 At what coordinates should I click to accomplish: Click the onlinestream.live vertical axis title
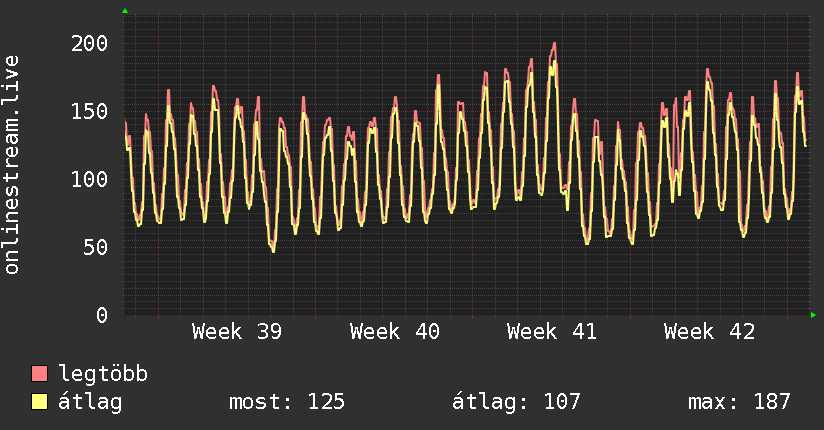pos(12,165)
